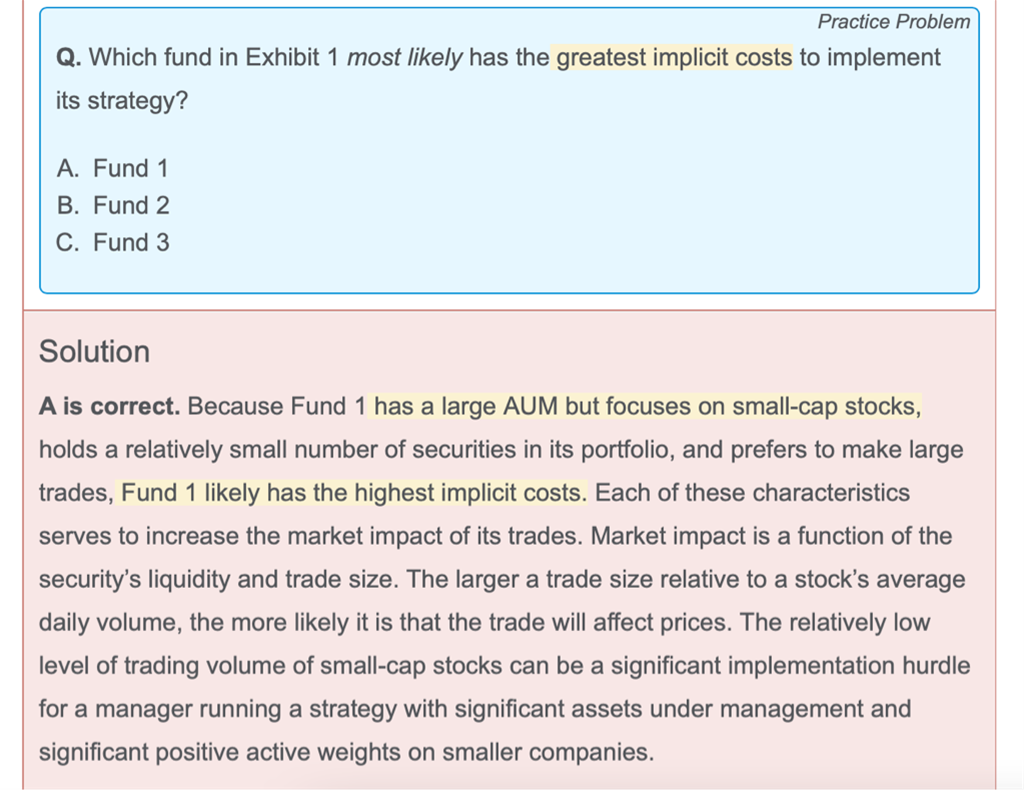Click highlighted 'has a large AUM' passage
Viewport: 1024px width, 790px height.
click(466, 407)
